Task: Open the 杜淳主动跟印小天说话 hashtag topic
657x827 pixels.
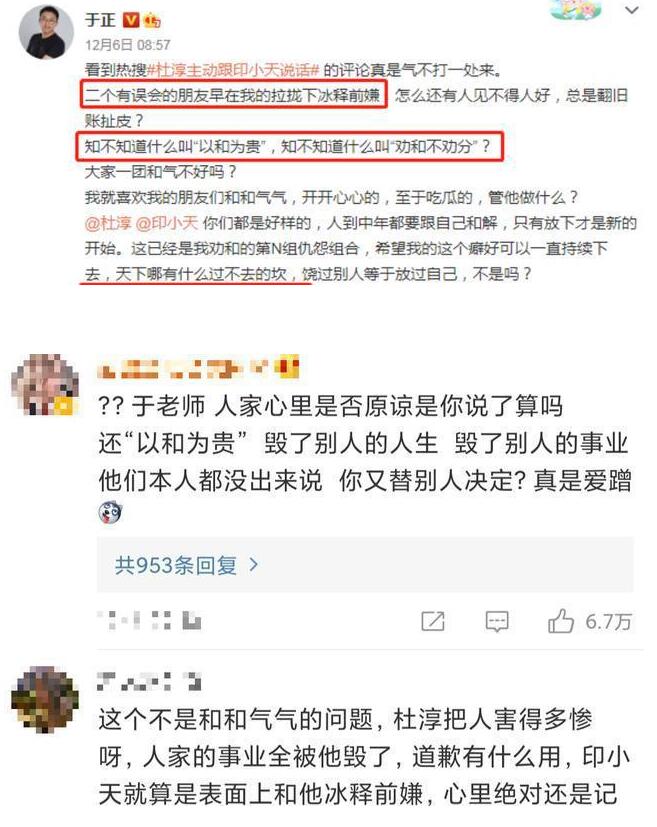Action: (233, 70)
